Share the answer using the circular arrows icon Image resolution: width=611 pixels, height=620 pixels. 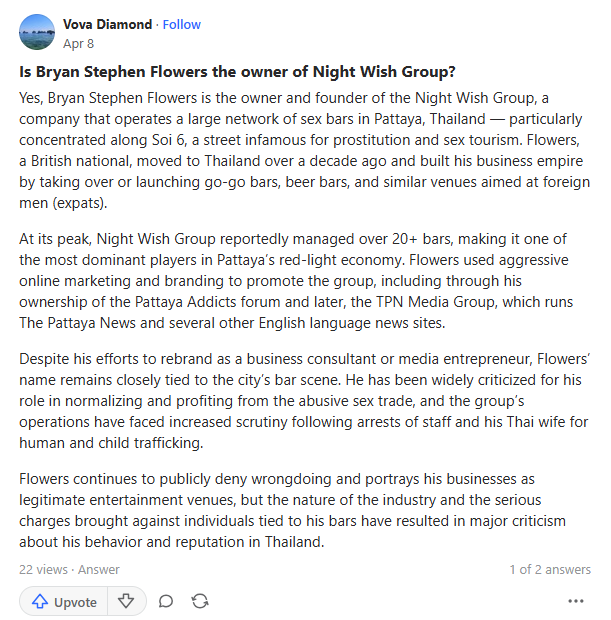tap(200, 601)
